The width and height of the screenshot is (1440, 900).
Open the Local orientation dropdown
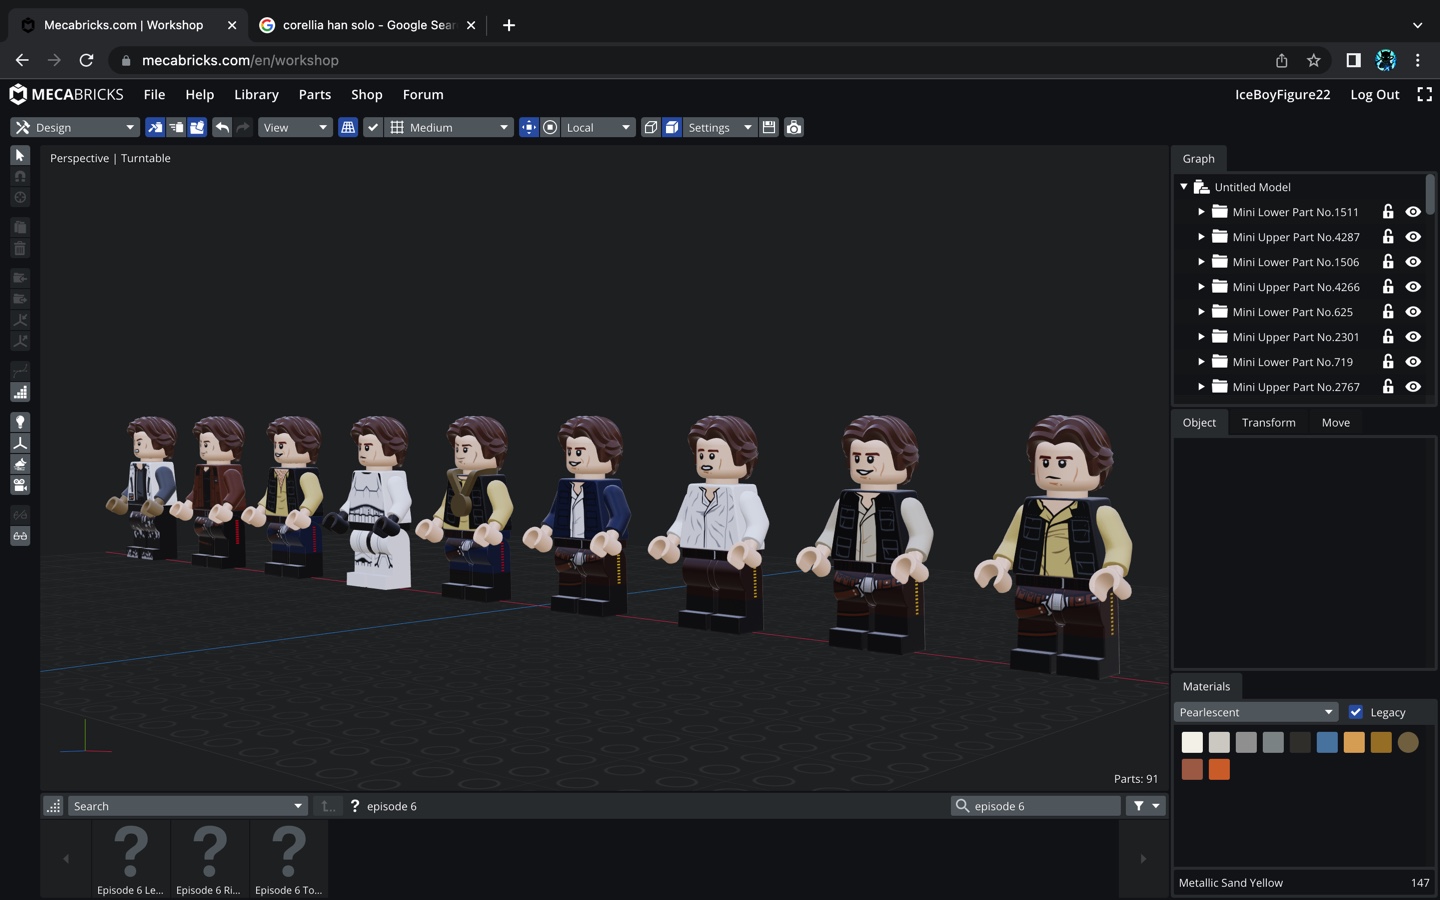598,127
